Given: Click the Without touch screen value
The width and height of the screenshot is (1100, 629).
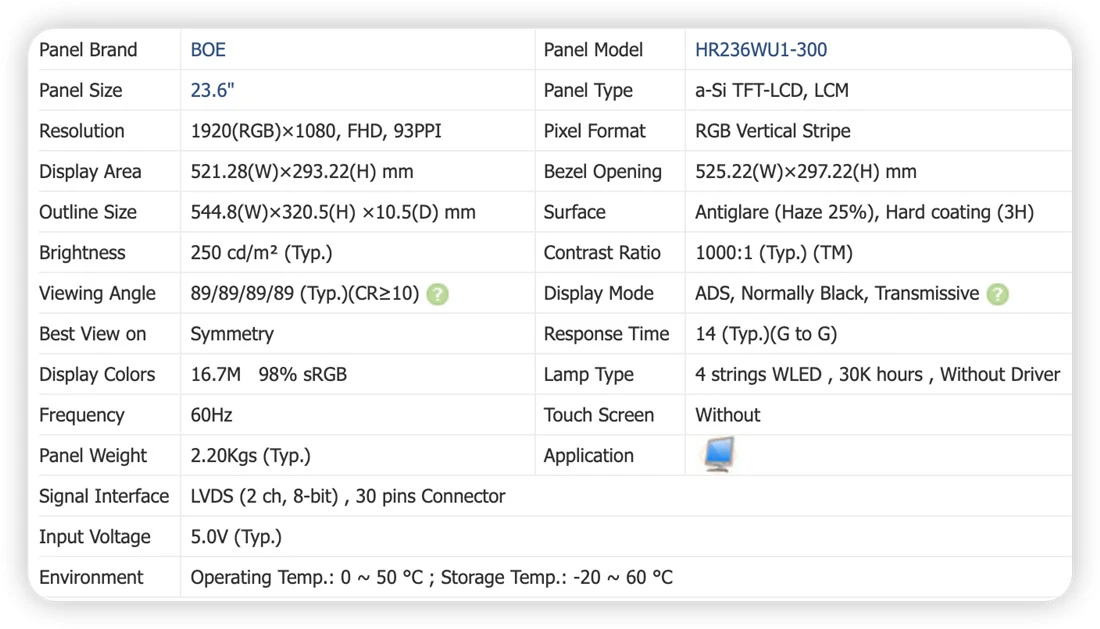Looking at the screenshot, I should click(x=727, y=415).
